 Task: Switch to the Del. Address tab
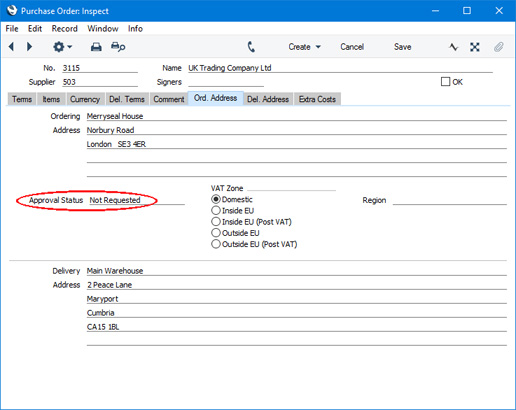(x=268, y=99)
